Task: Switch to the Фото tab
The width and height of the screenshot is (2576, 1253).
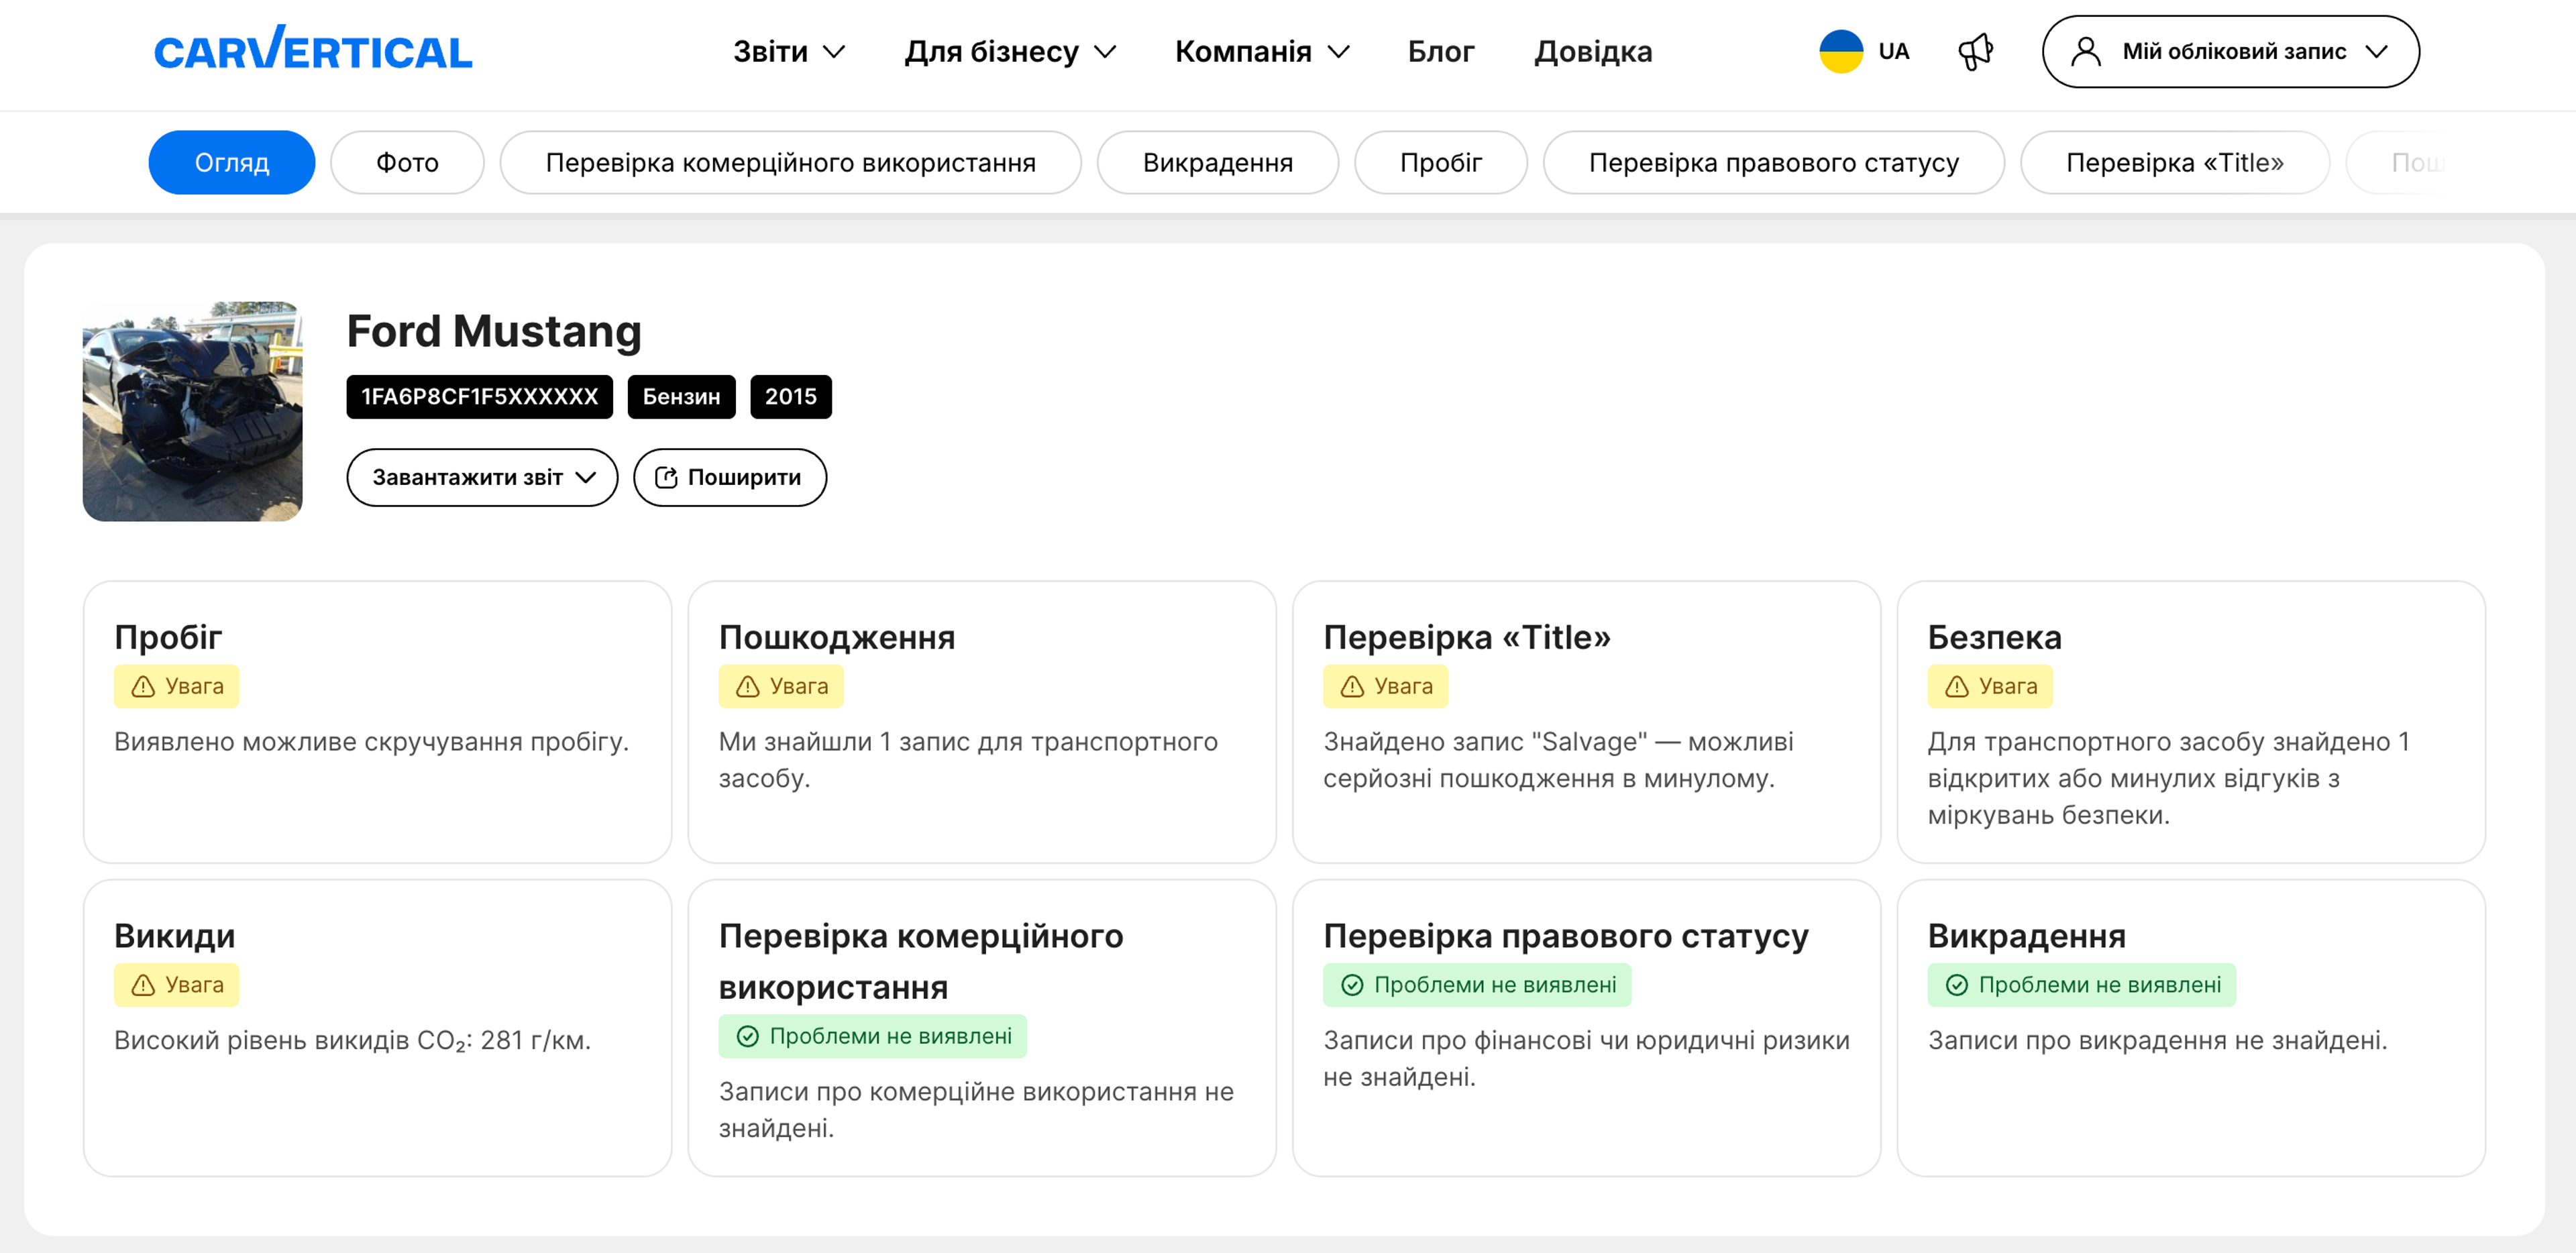Action: tap(407, 163)
